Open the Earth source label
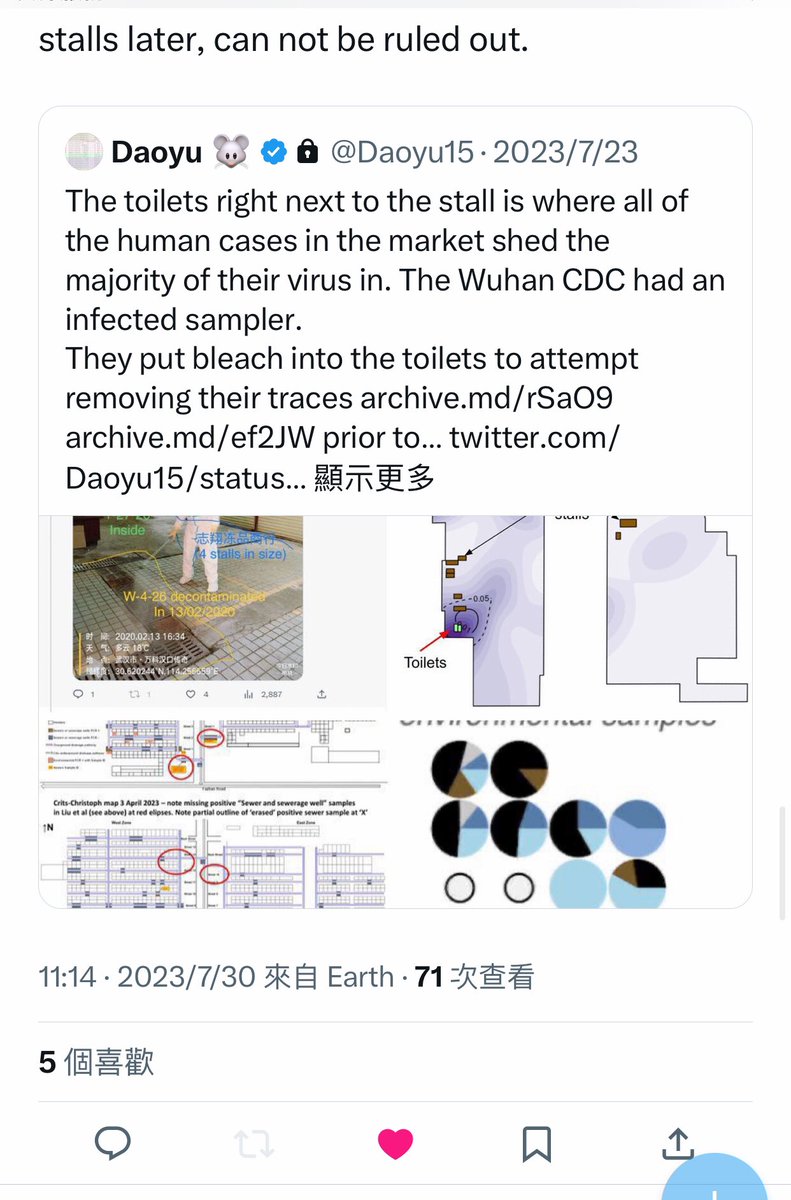Image resolution: width=791 pixels, height=1200 pixels. click(x=360, y=976)
